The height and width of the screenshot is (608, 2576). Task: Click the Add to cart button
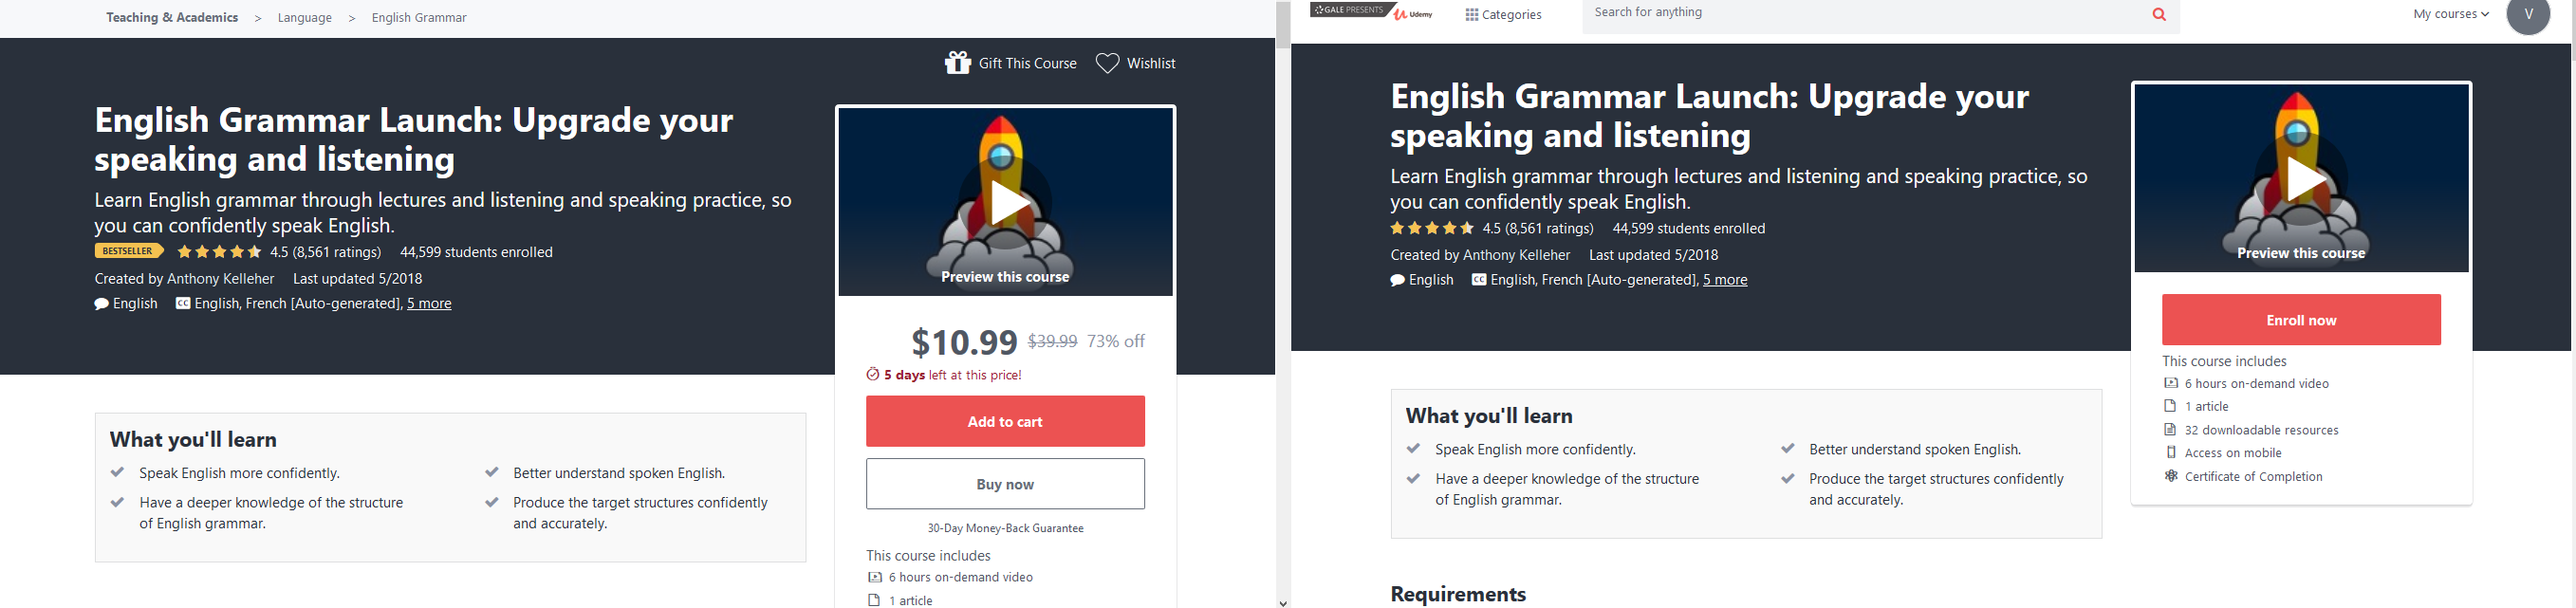click(x=1005, y=421)
